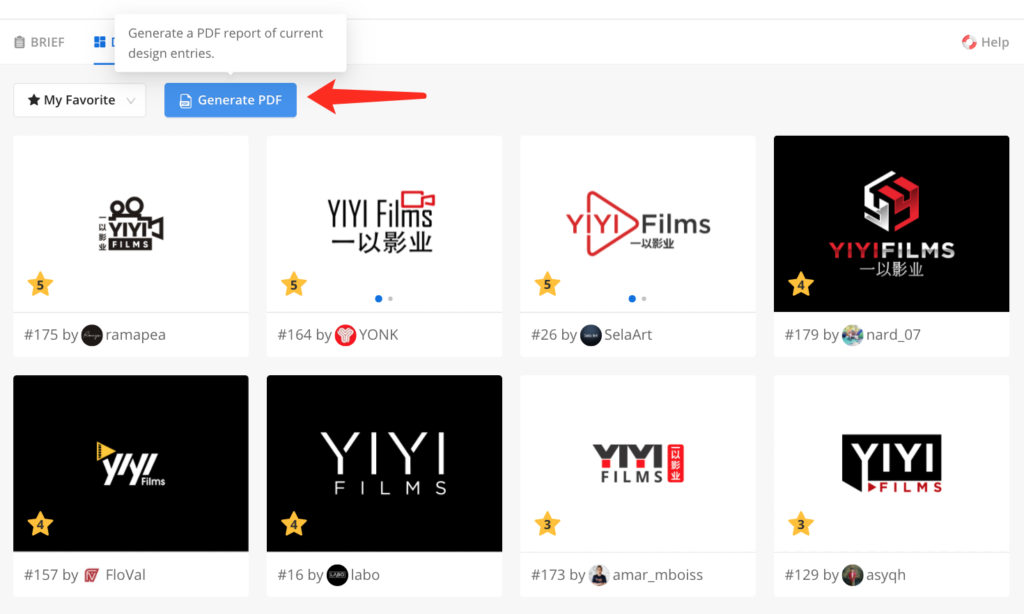
Task: Show second slide of entry #164
Action: pyautogui.click(x=390, y=298)
